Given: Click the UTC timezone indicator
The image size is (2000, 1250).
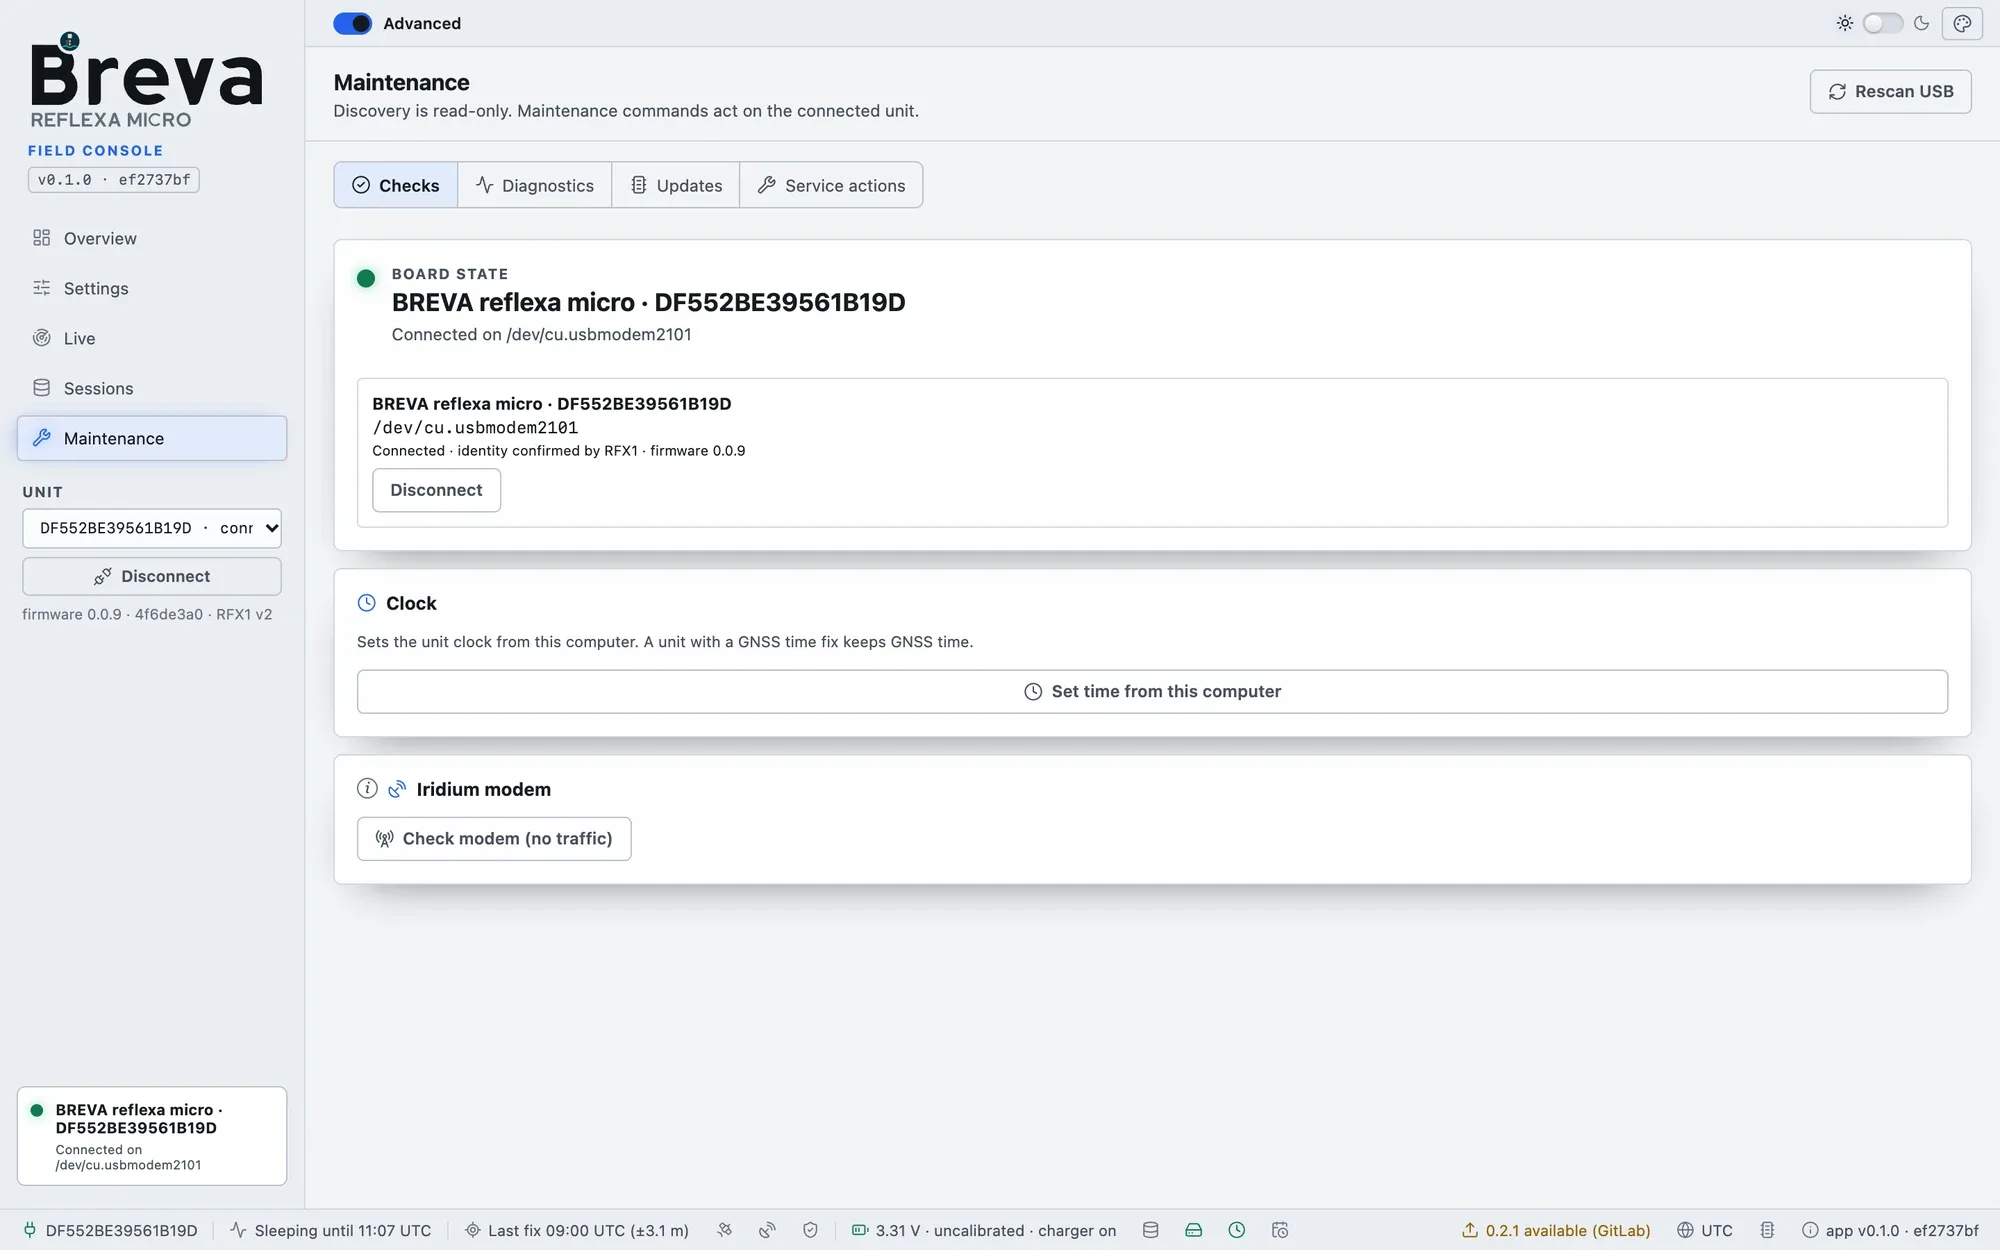Looking at the screenshot, I should click(1705, 1230).
